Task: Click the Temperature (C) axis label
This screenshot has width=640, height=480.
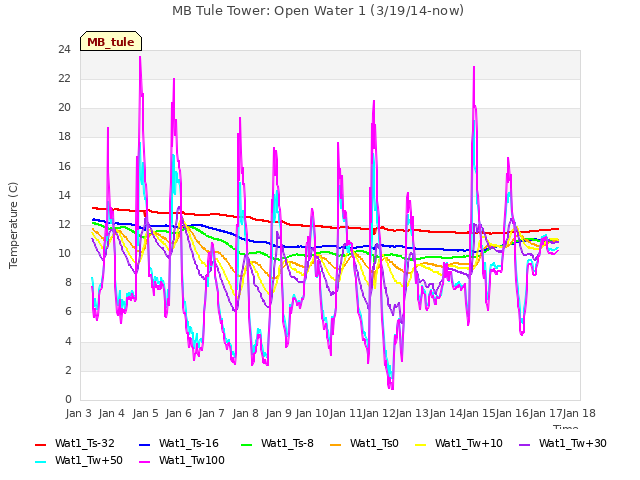Action: click(x=13, y=225)
